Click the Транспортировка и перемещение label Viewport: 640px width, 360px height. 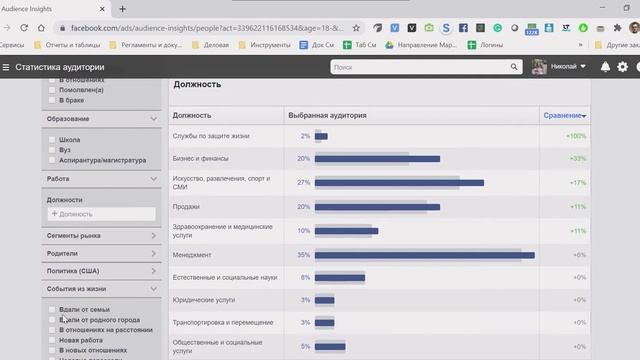click(223, 322)
